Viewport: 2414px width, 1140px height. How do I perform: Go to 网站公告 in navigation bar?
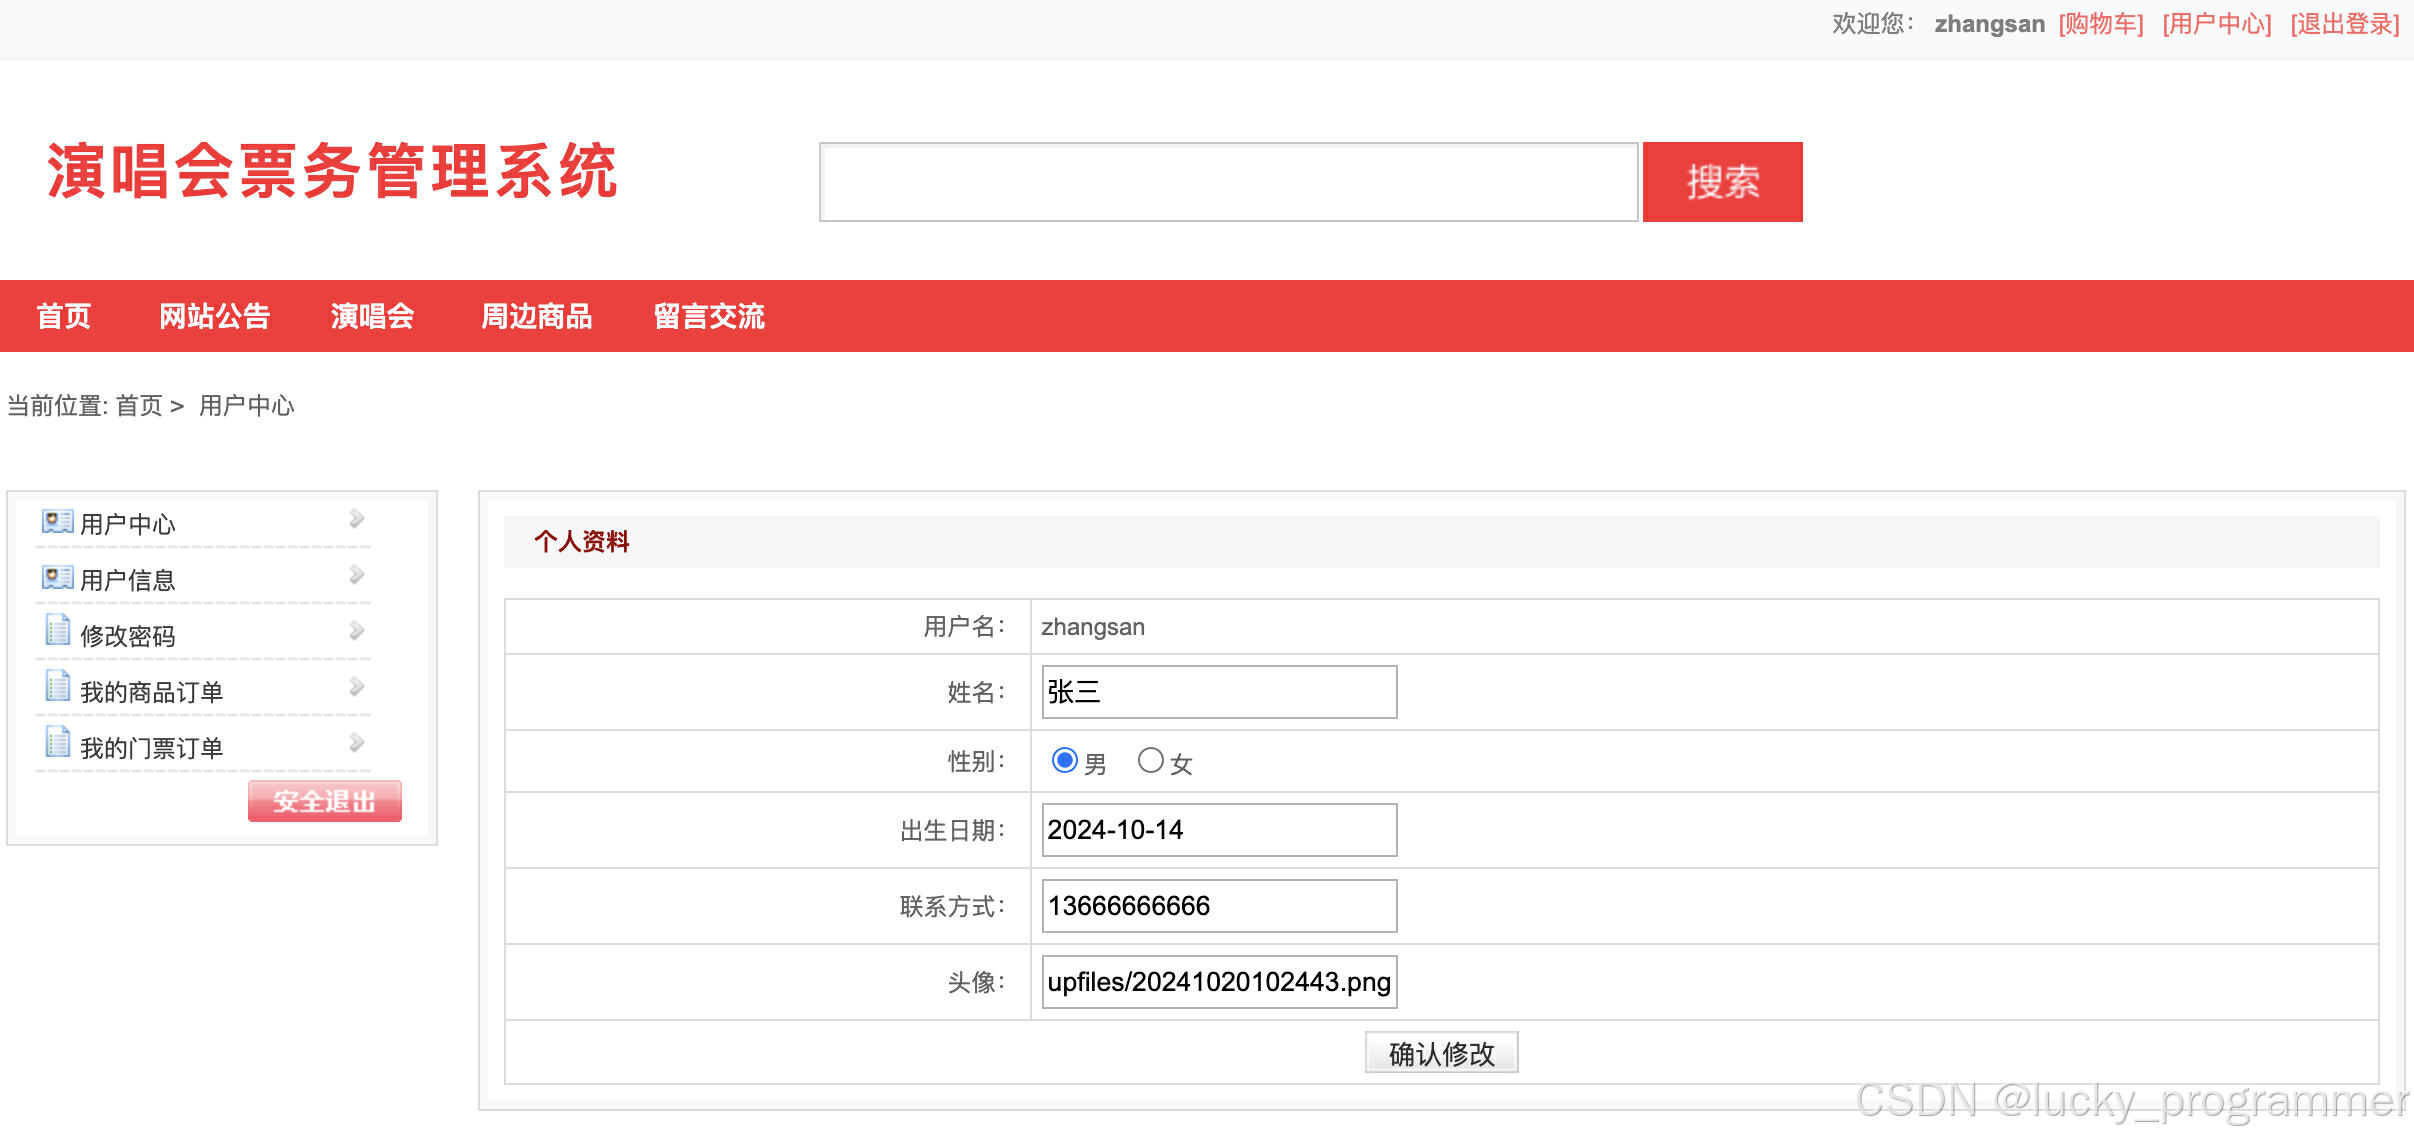point(214,316)
